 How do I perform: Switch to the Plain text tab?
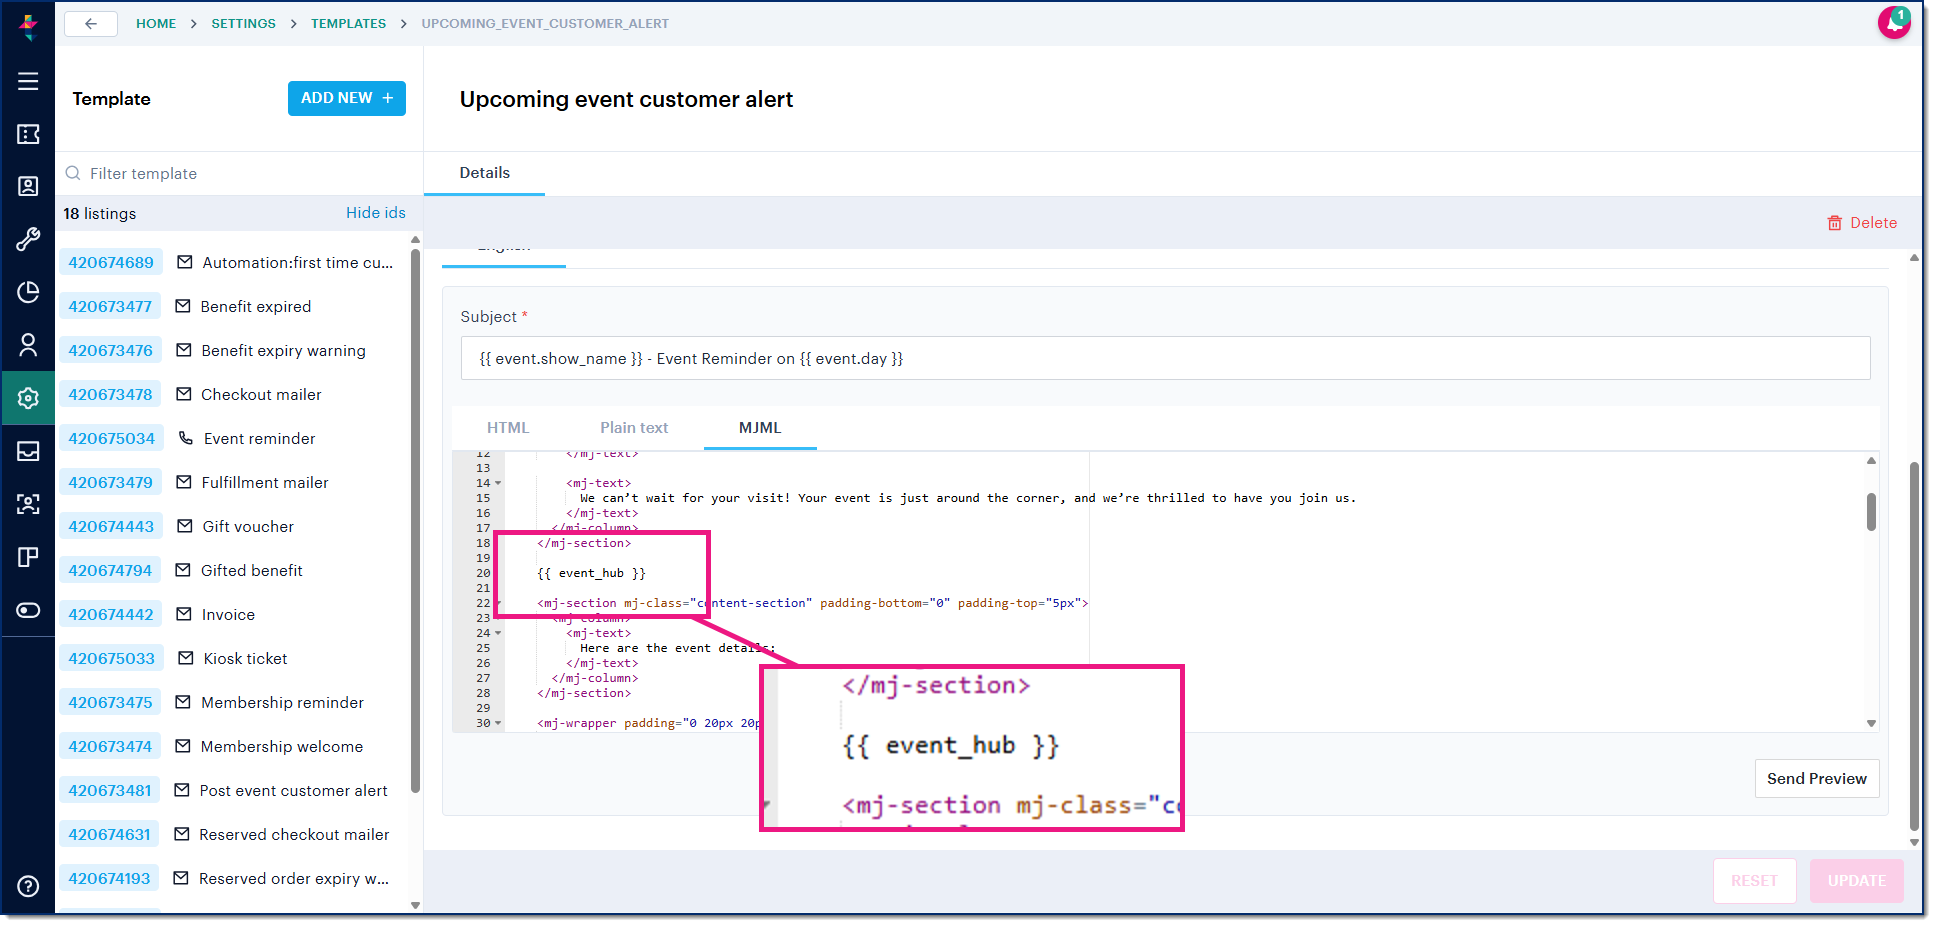634,428
